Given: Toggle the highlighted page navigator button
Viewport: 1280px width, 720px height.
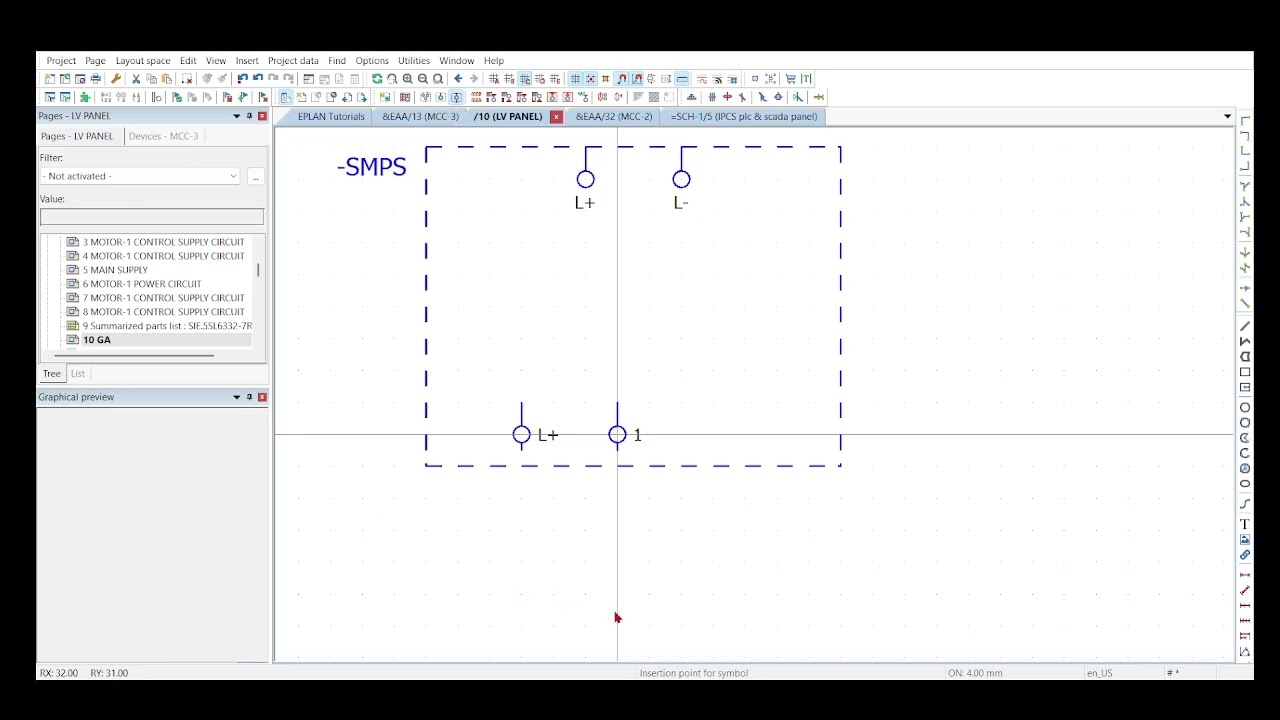Looking at the screenshot, I should (285, 97).
